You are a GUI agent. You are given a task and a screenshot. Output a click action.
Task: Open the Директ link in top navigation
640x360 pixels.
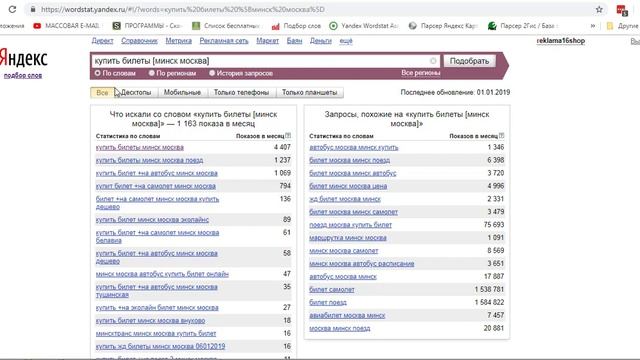102,41
